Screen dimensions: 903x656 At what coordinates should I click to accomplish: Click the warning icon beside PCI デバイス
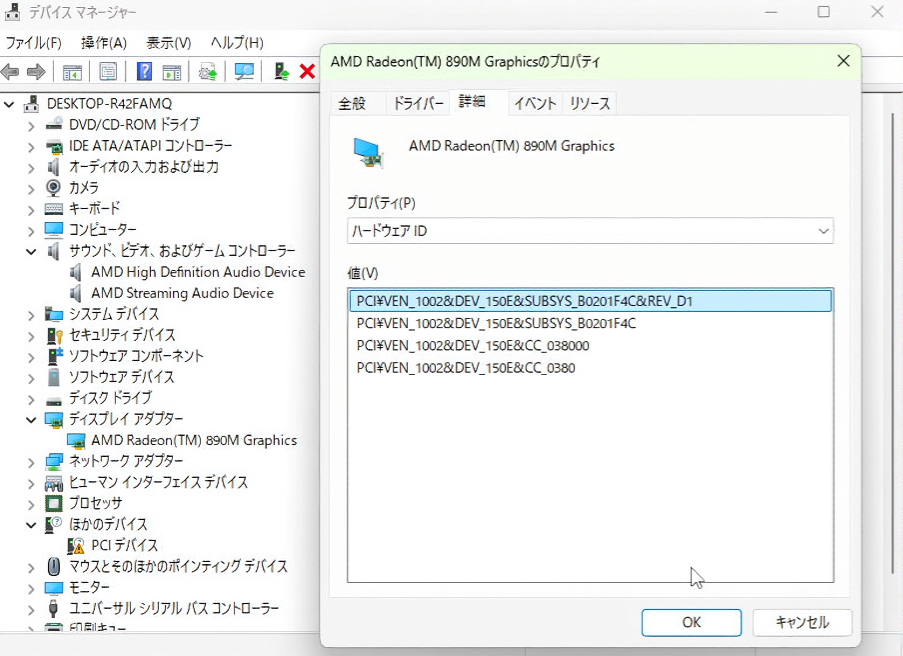[x=75, y=545]
